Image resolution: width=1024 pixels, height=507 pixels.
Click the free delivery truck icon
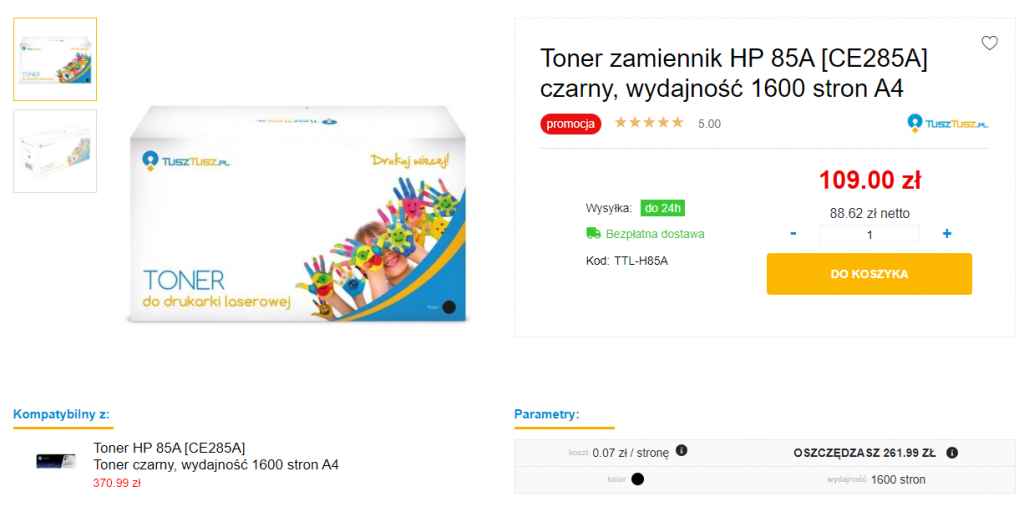coord(593,233)
